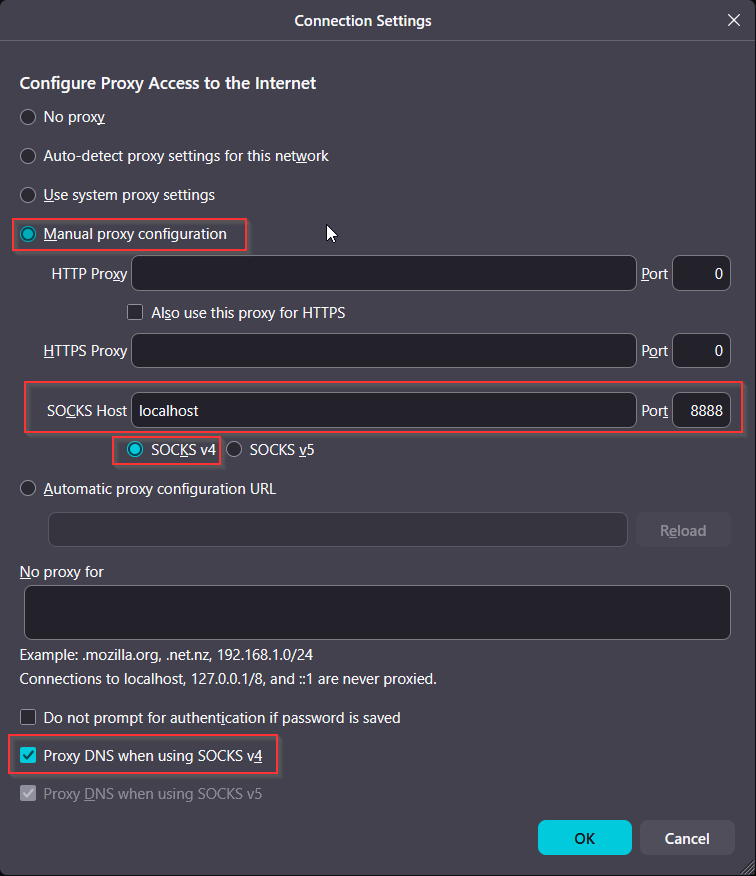This screenshot has height=876, width=756.
Task: Click the Cancel button
Action: tap(686, 838)
